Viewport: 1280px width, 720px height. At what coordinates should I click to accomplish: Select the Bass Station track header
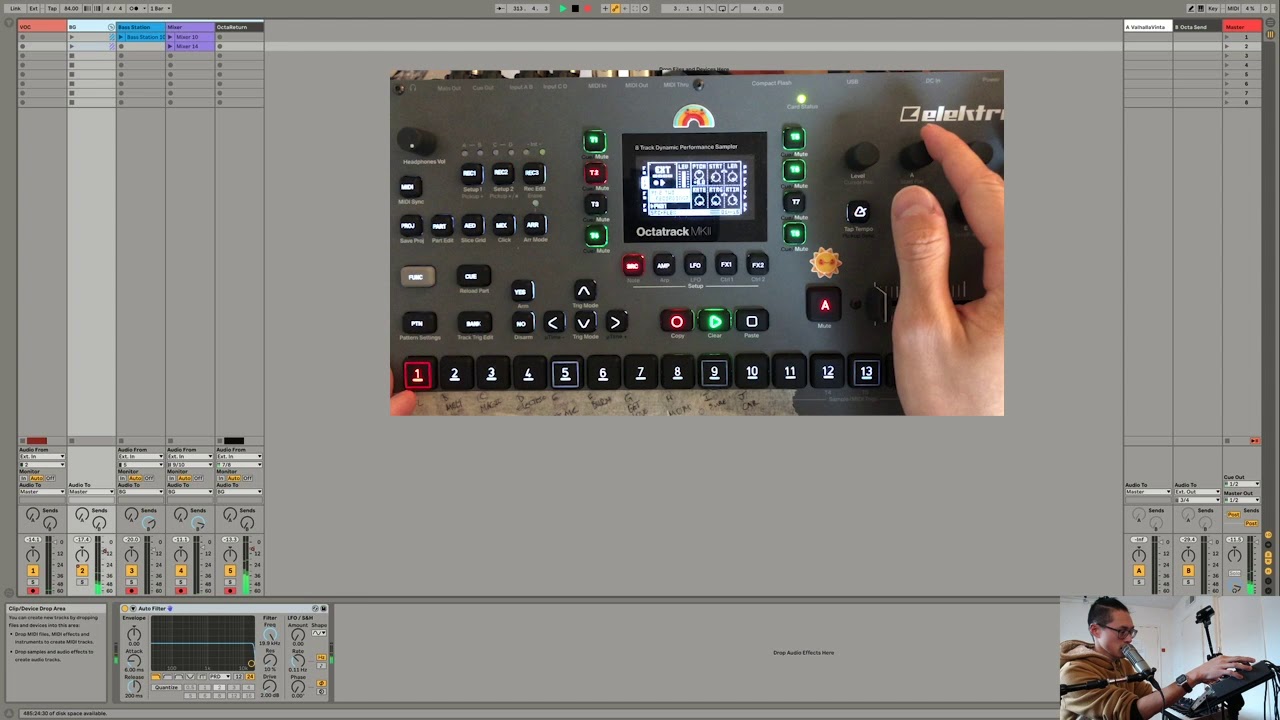tap(140, 27)
